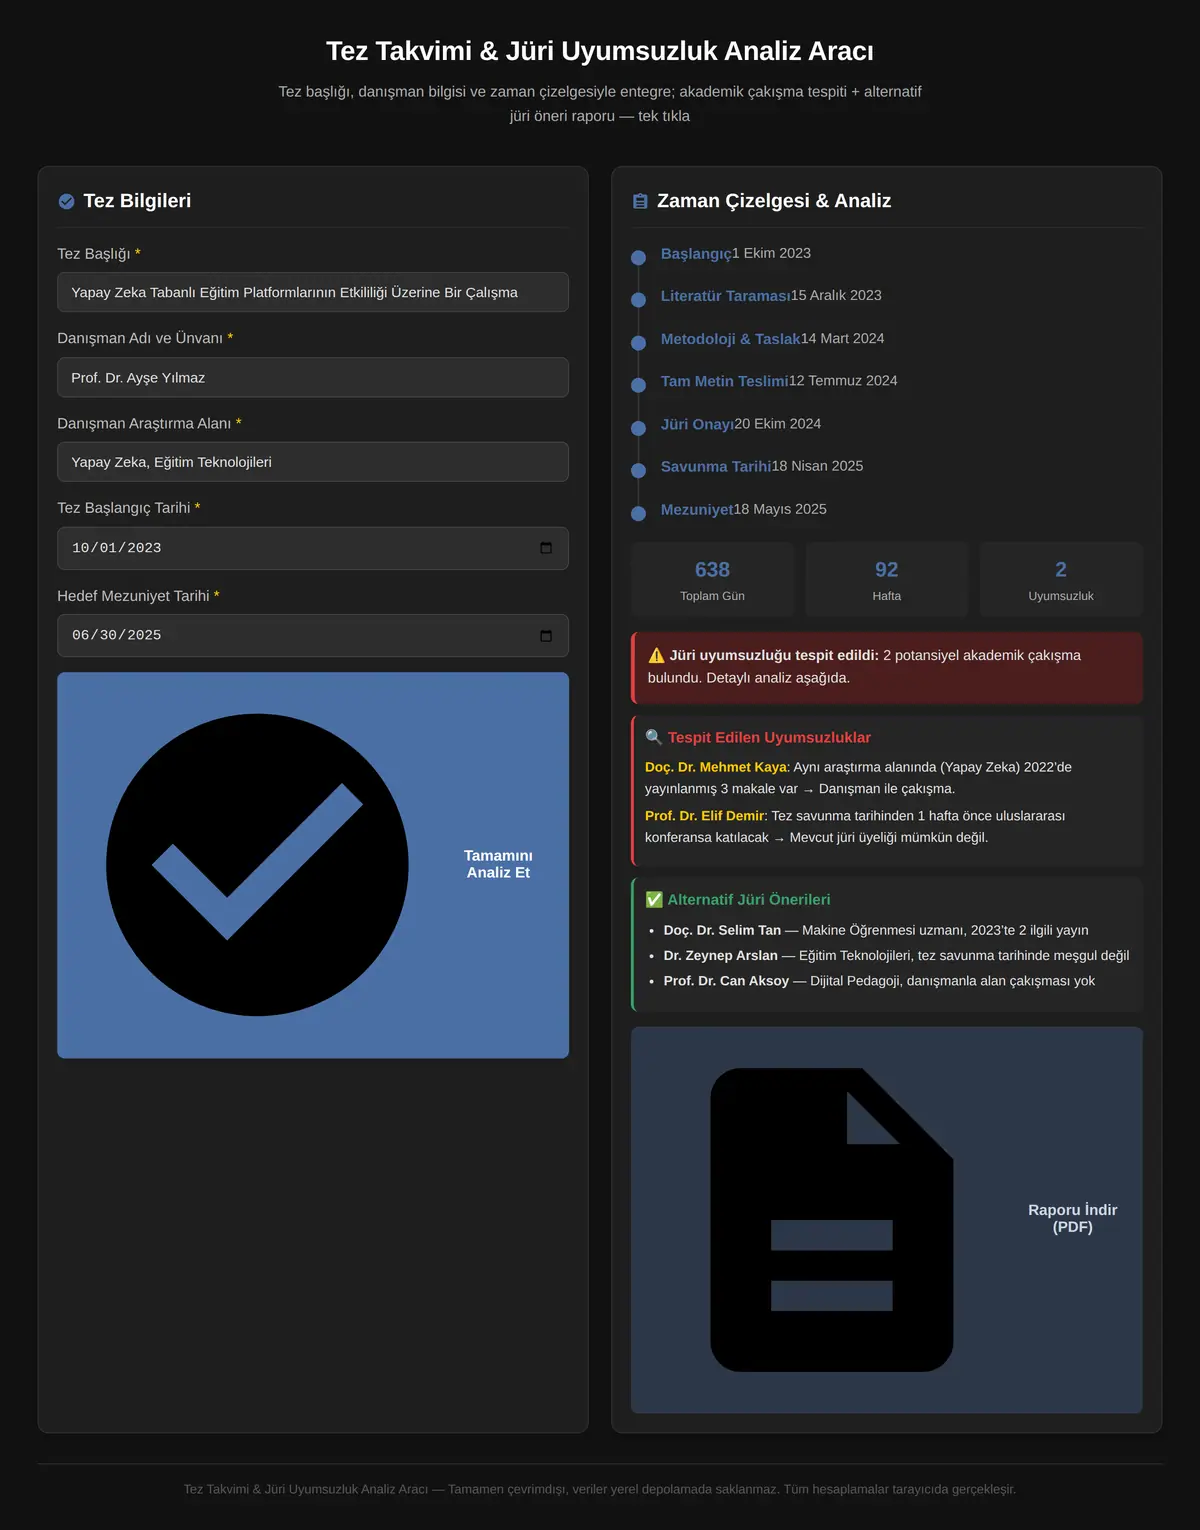1200x1530 pixels.
Task: Select the Metodoloji & Taslak timeline dot
Action: [x=639, y=343]
